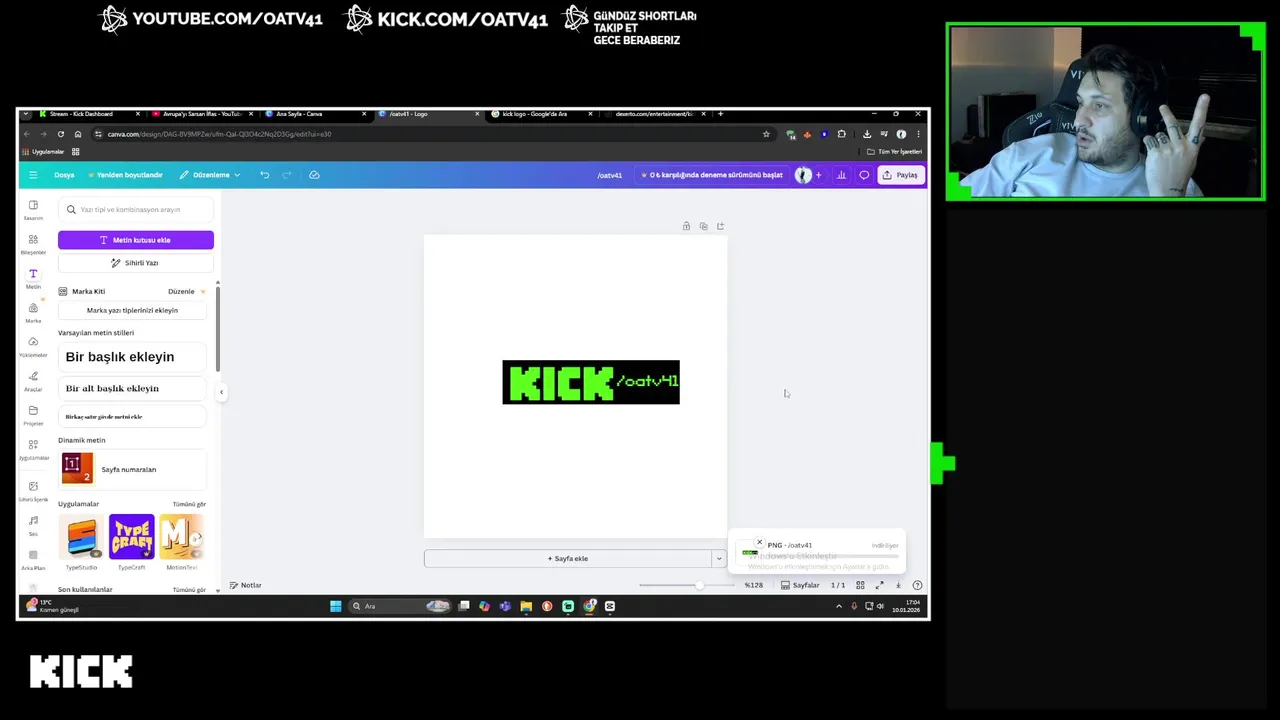Open the Ses sidebar panel
The image size is (1280, 720).
point(33,525)
